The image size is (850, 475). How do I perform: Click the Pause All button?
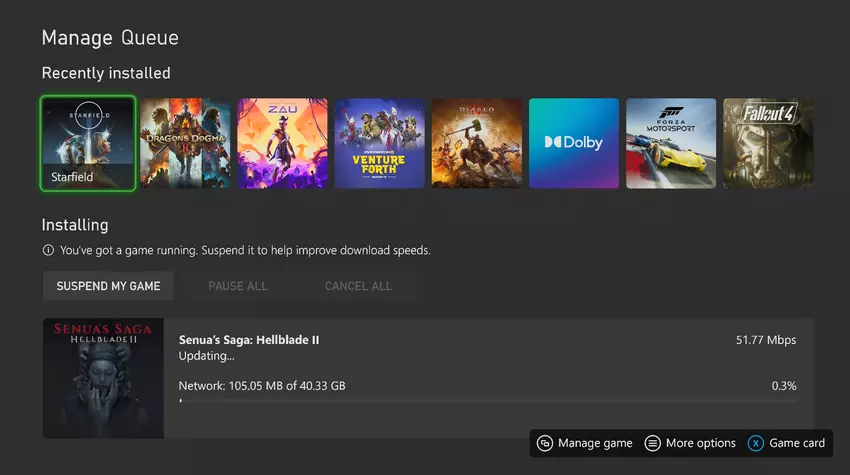point(238,286)
